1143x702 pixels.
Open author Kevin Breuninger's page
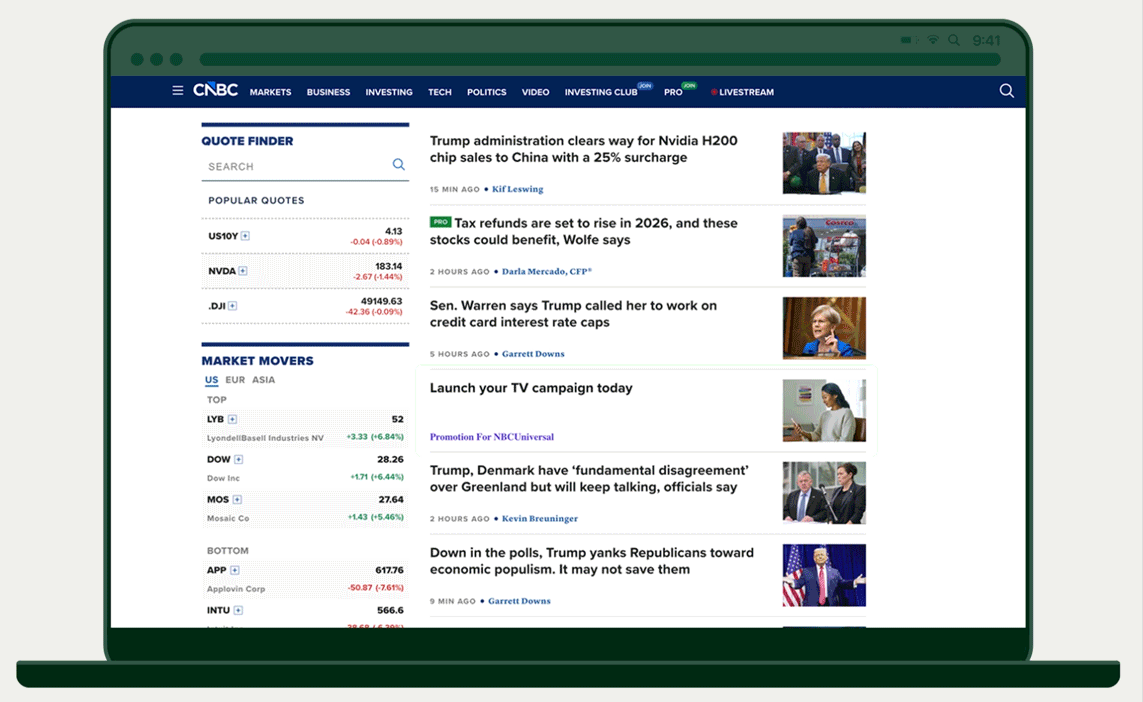click(539, 518)
